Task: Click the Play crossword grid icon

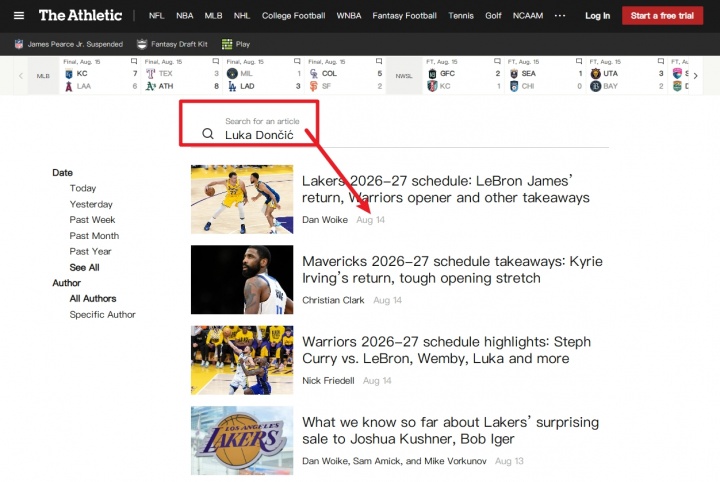Action: pos(227,44)
